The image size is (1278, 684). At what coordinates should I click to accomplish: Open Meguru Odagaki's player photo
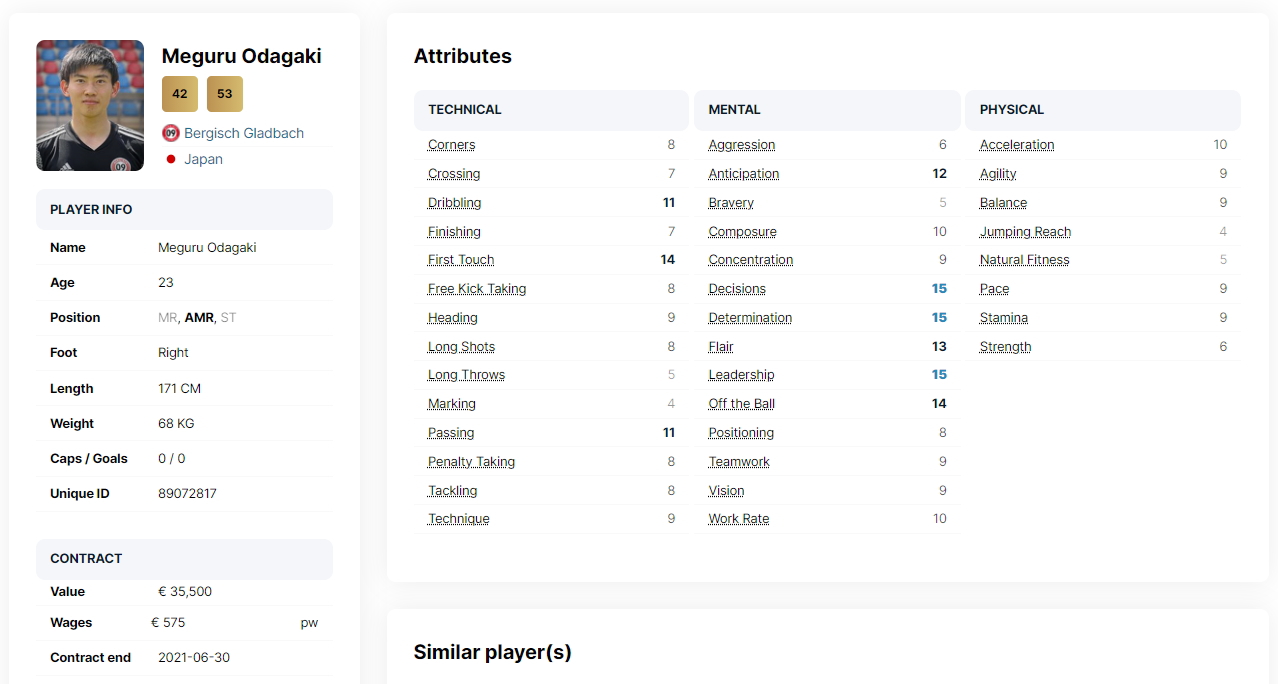90,105
